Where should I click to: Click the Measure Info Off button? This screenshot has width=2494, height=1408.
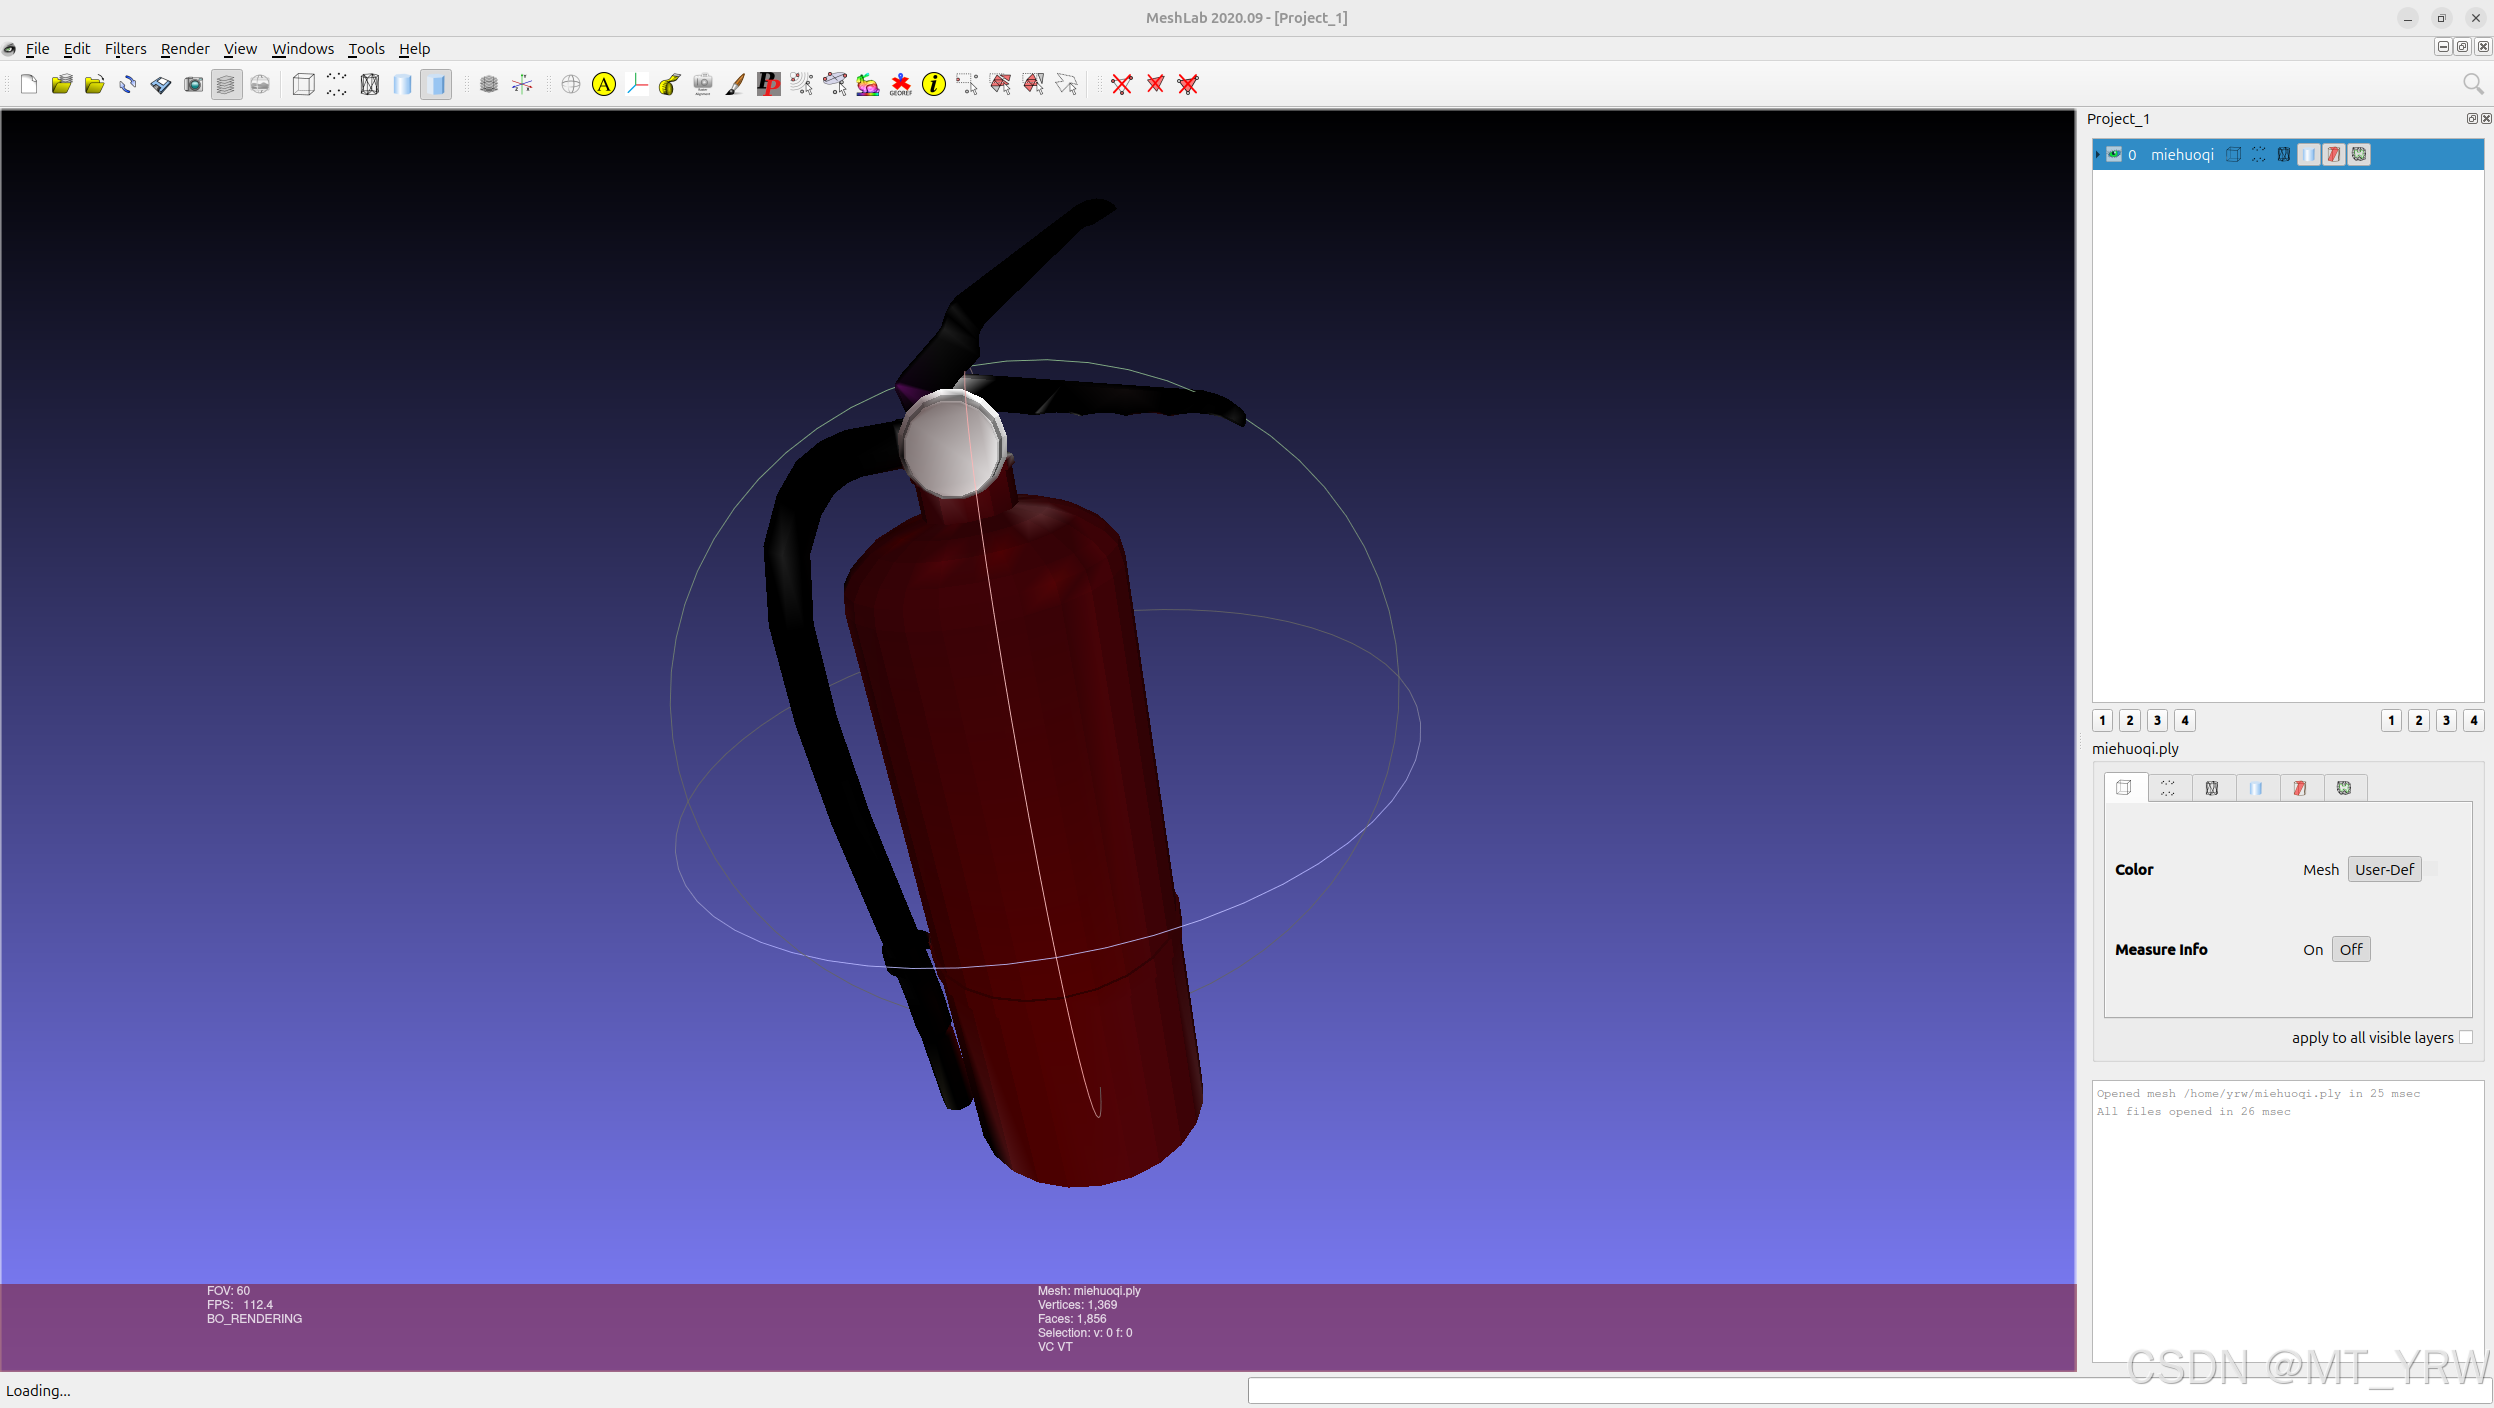click(x=2351, y=949)
